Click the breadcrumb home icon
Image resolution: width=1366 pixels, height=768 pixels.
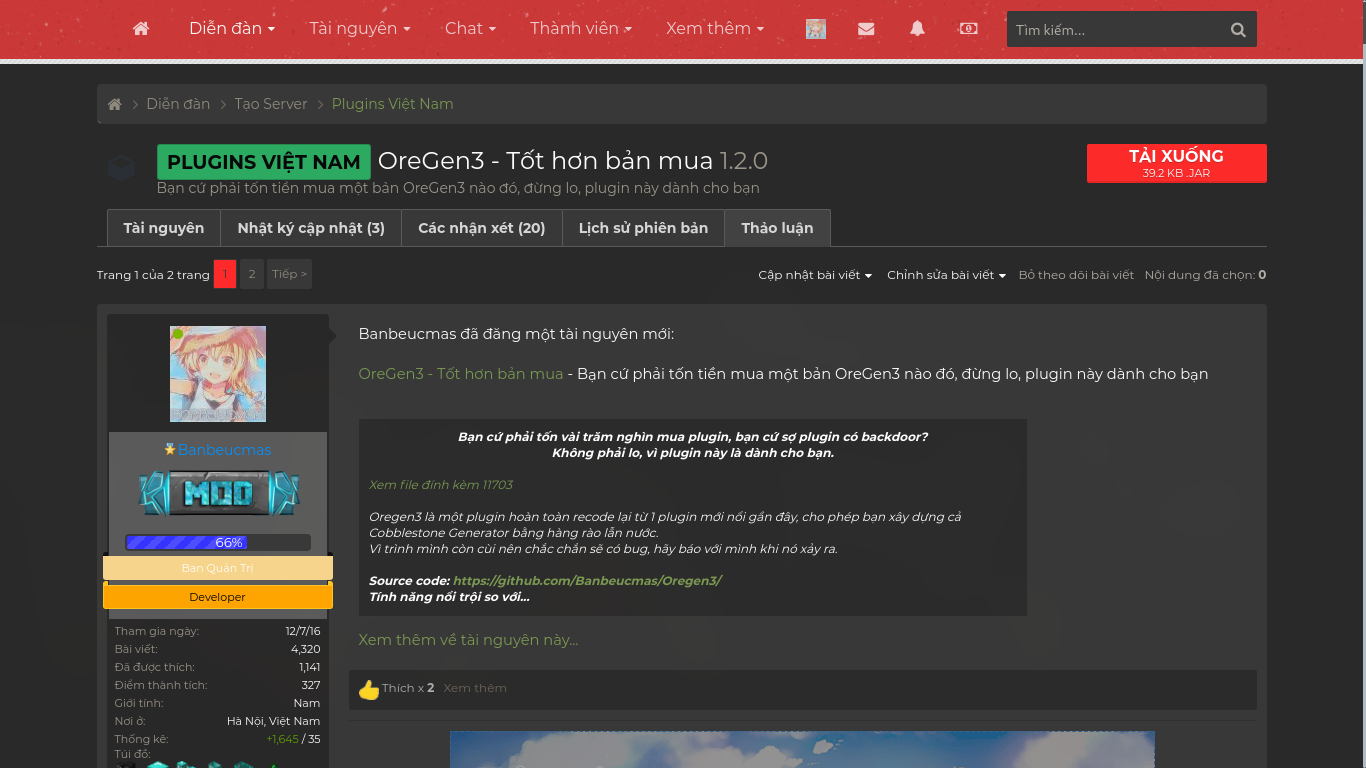(115, 104)
